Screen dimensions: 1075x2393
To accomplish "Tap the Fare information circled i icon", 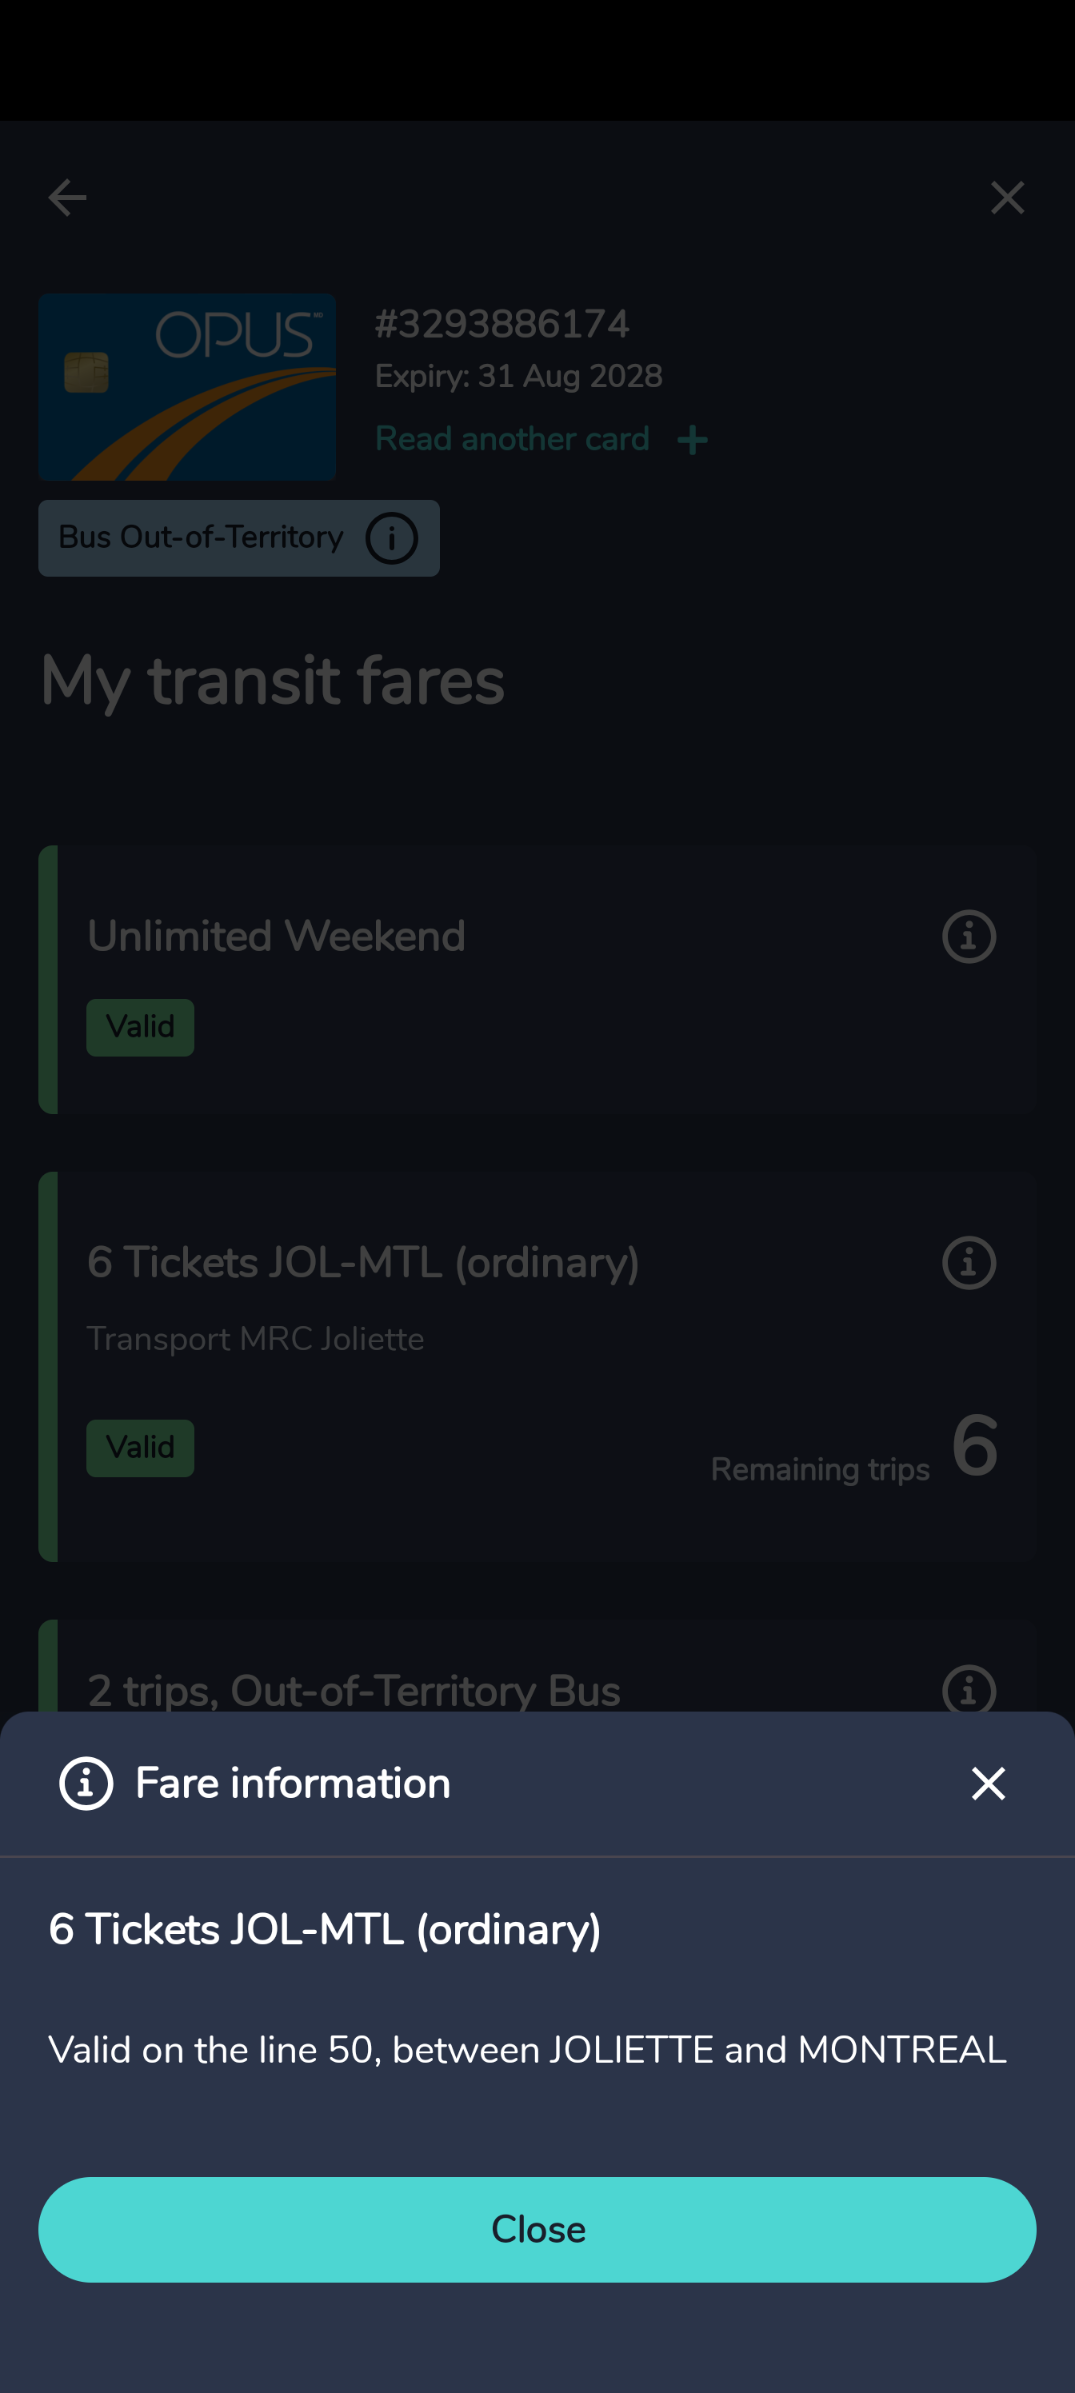I will click(x=86, y=1783).
